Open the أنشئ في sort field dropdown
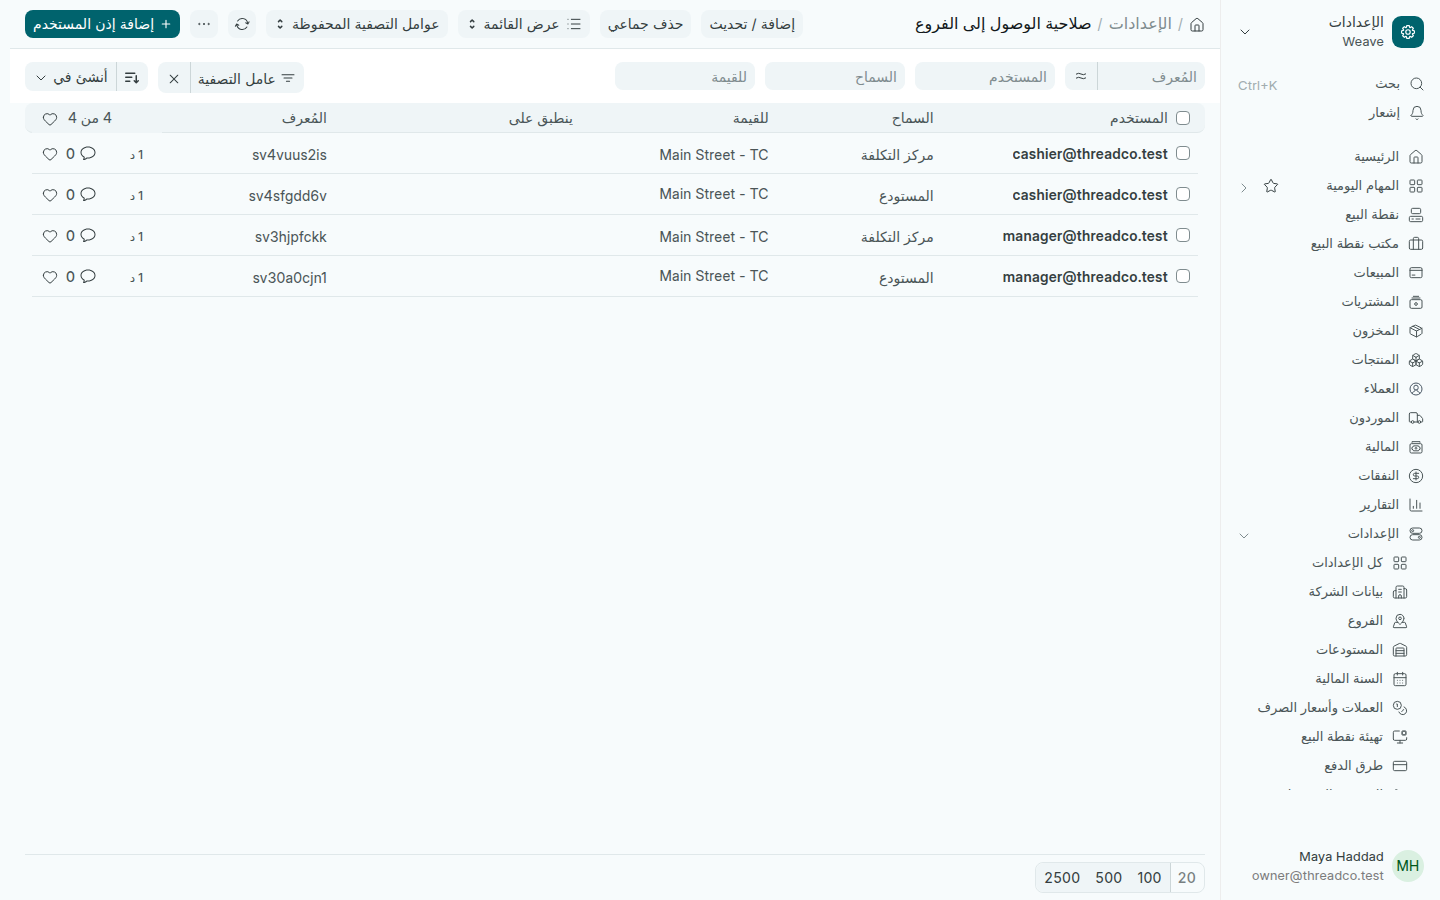This screenshot has width=1440, height=900. click(x=71, y=78)
